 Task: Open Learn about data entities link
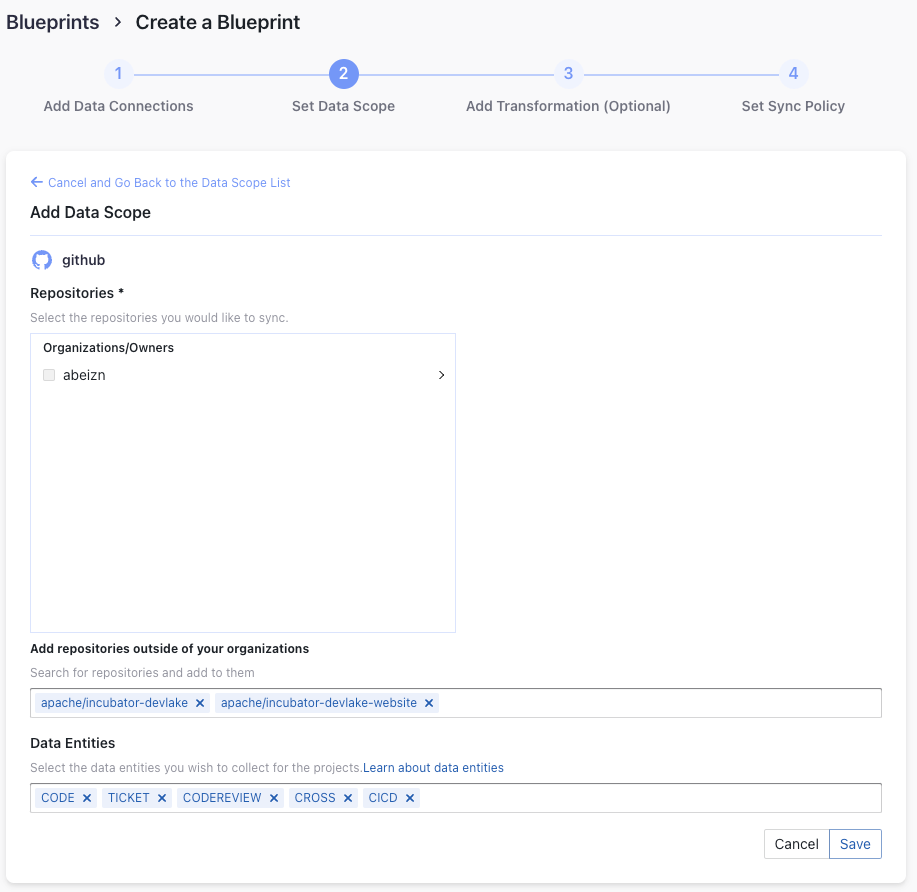433,768
